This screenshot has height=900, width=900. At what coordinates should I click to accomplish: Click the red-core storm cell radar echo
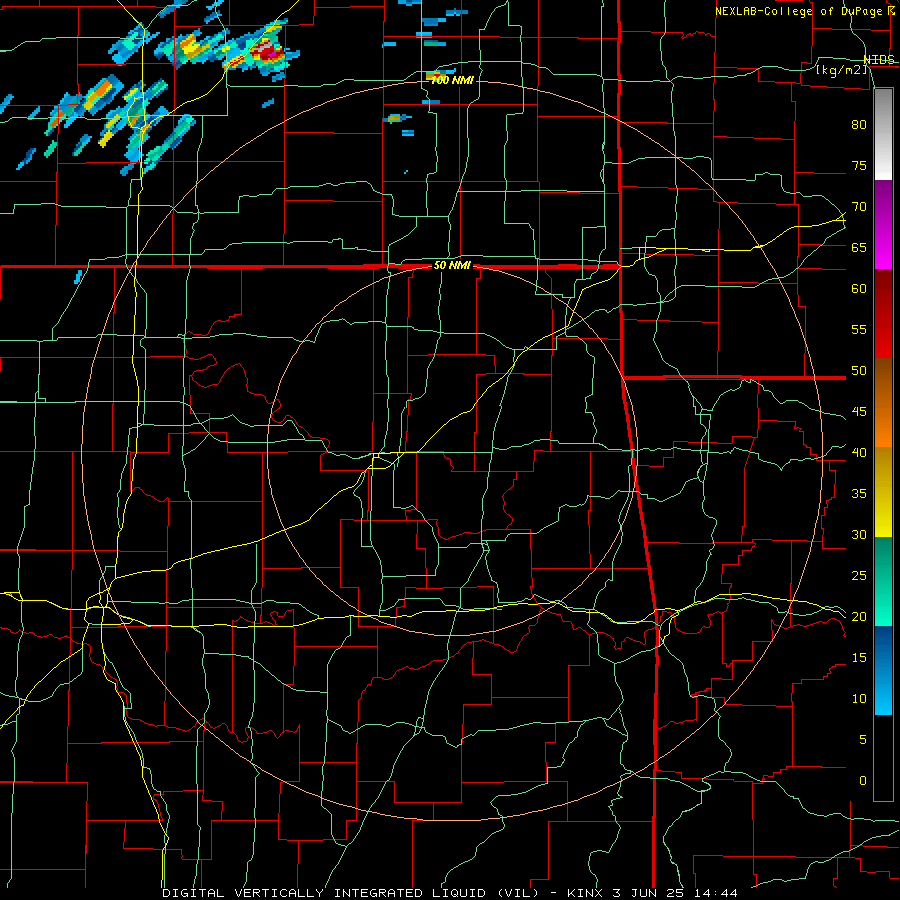tap(269, 52)
